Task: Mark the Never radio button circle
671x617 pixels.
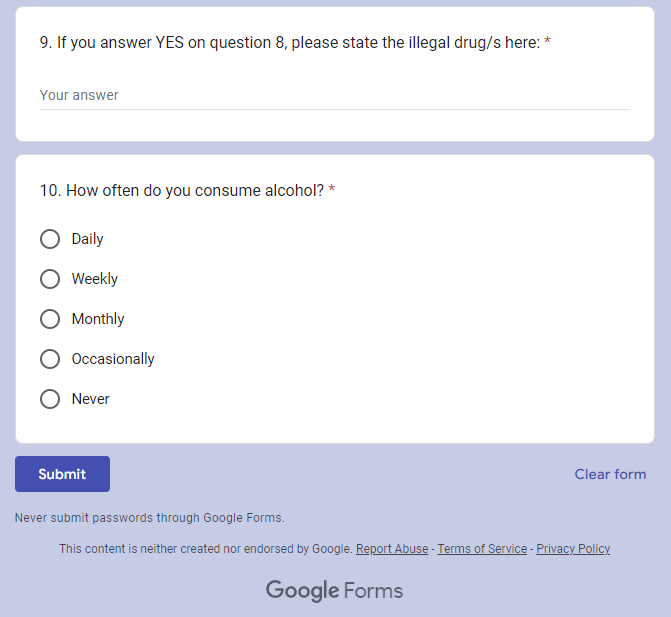Action: (50, 399)
